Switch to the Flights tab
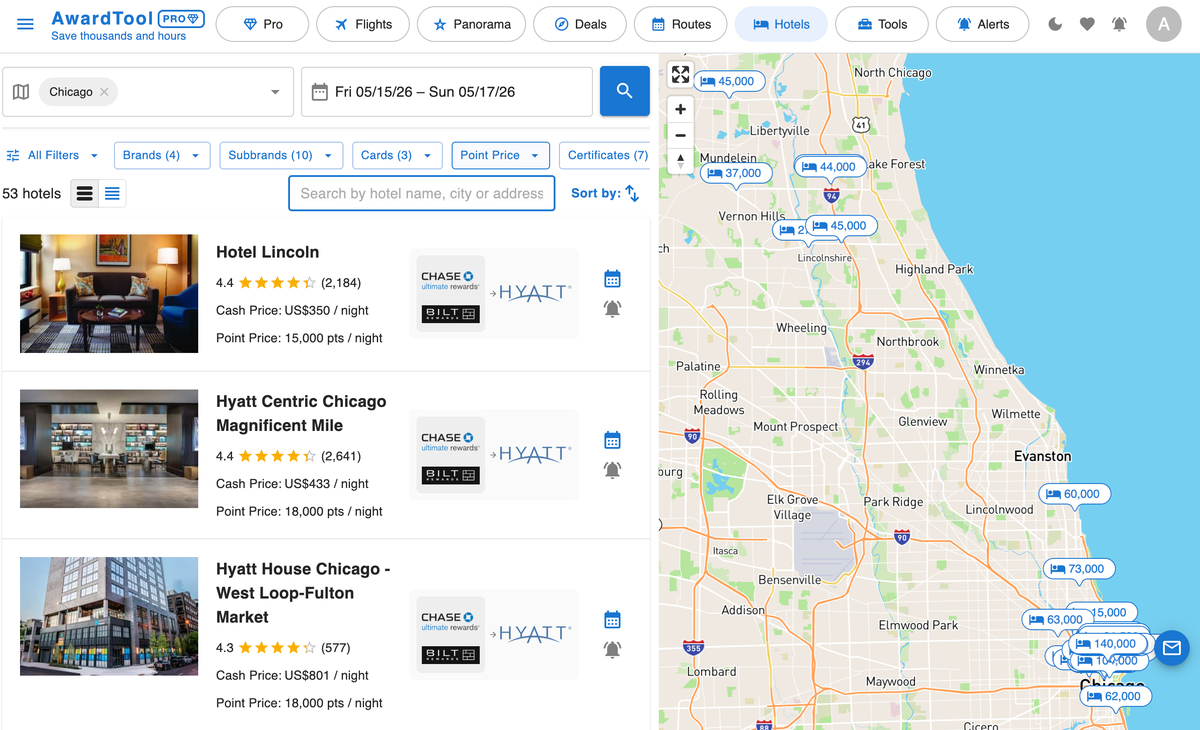 point(363,23)
